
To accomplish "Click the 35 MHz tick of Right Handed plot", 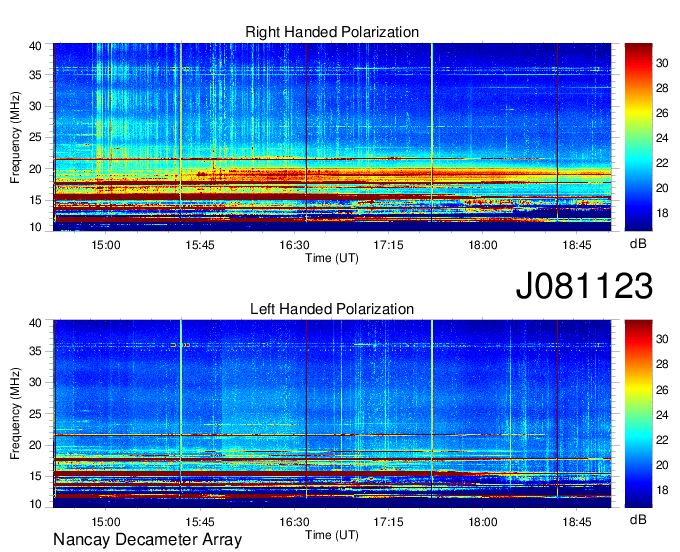I will click(35, 75).
